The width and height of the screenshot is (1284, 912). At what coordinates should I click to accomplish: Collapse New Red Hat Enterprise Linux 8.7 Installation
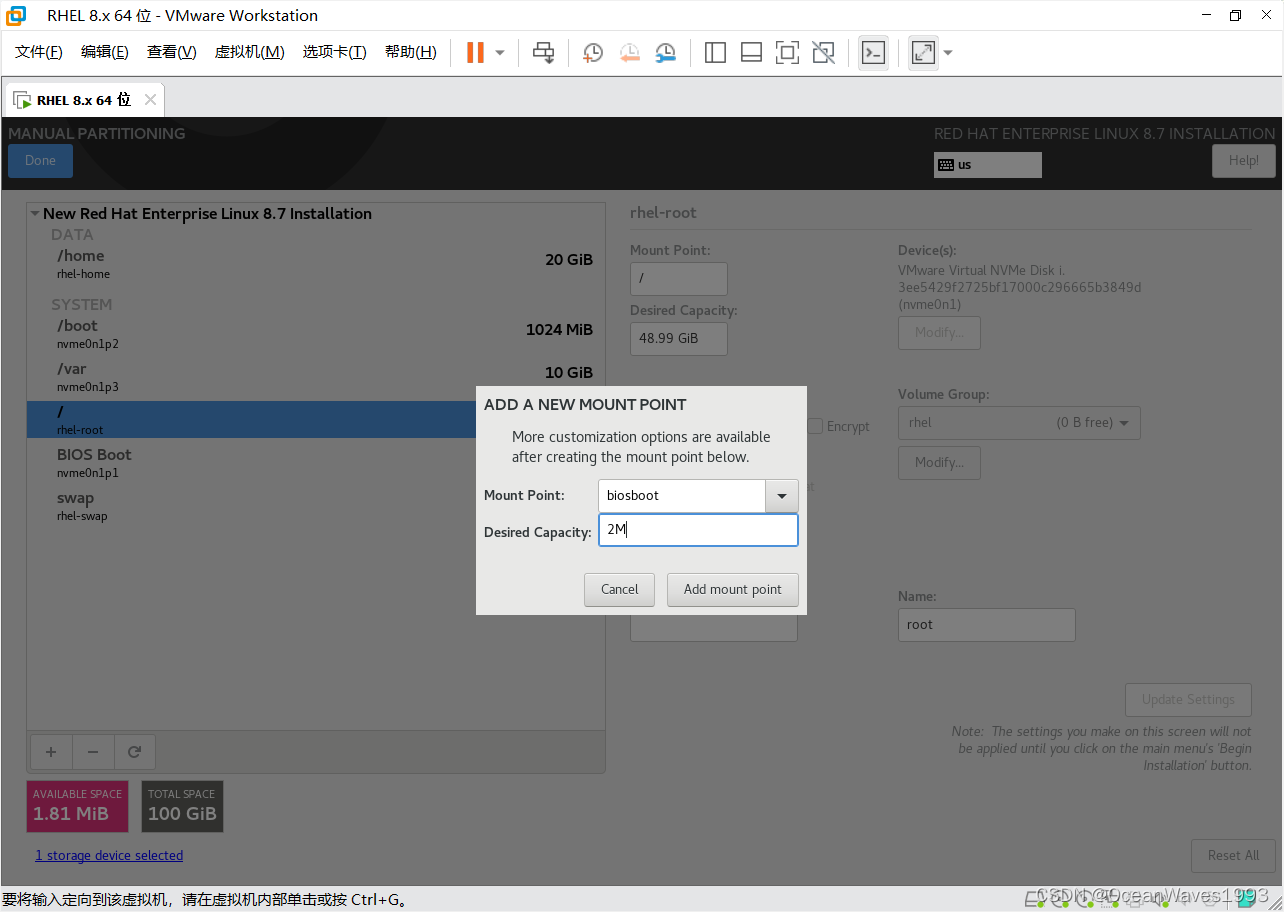[35, 213]
